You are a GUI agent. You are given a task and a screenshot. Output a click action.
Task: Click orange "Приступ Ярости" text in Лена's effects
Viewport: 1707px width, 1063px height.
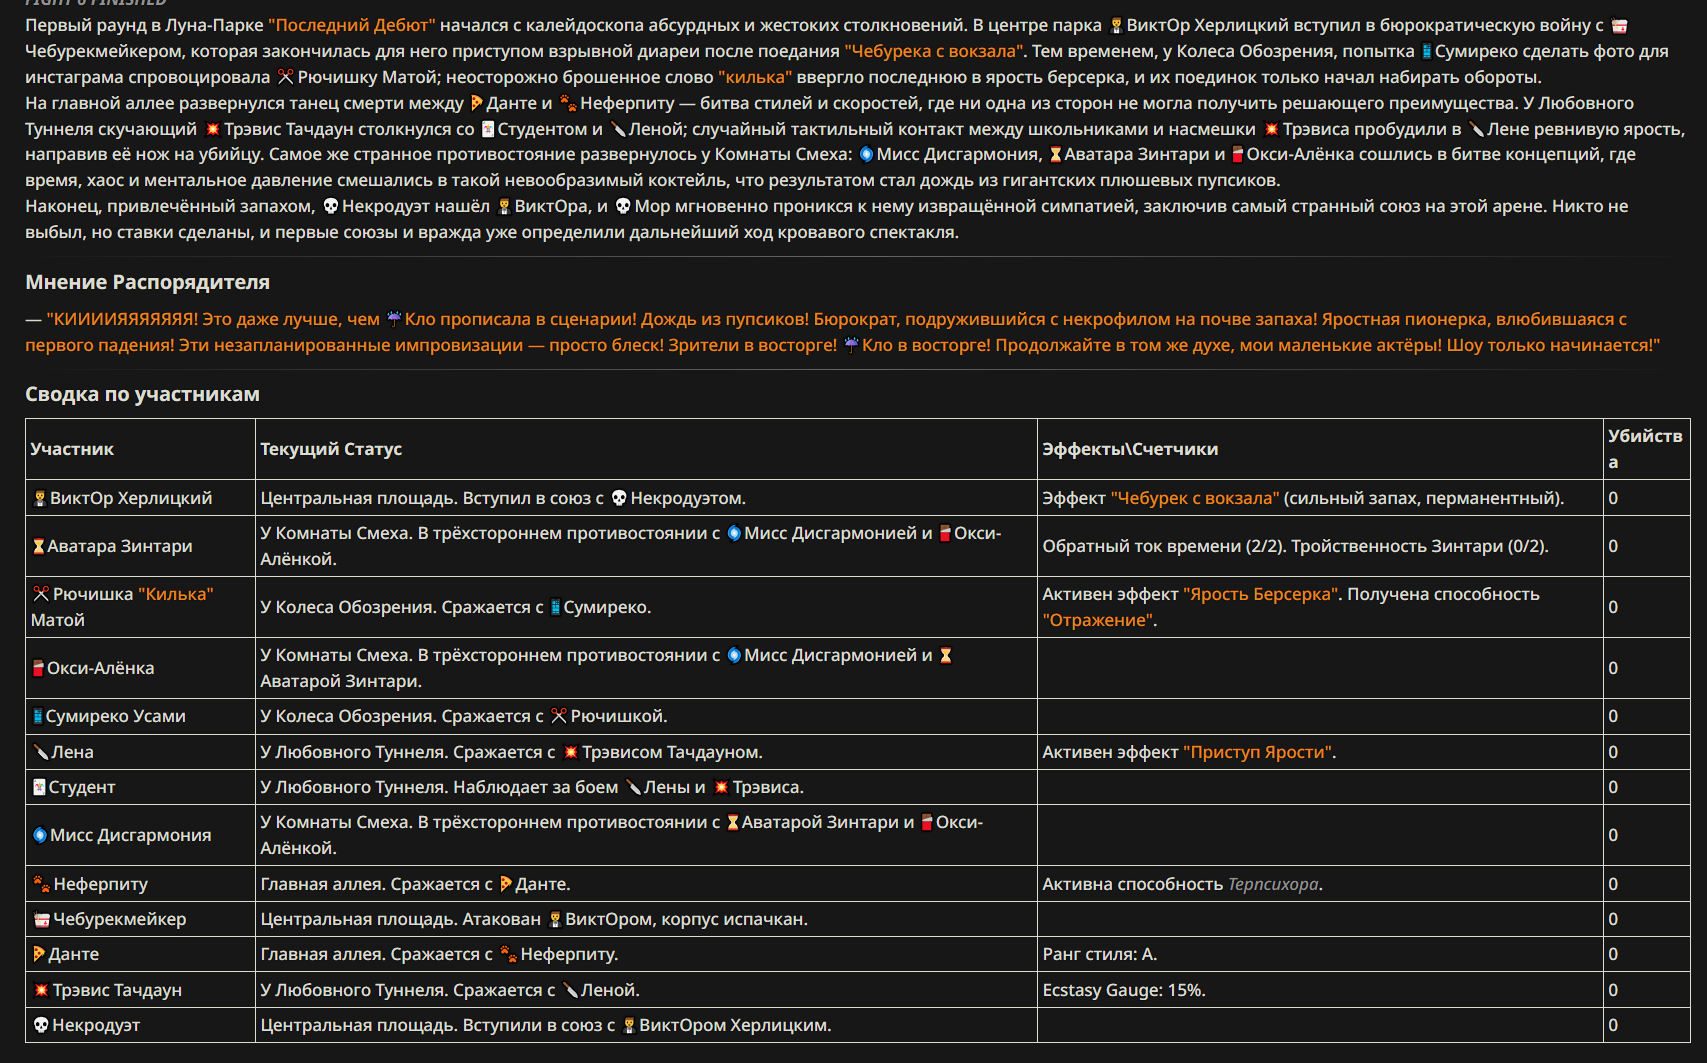click(1258, 752)
